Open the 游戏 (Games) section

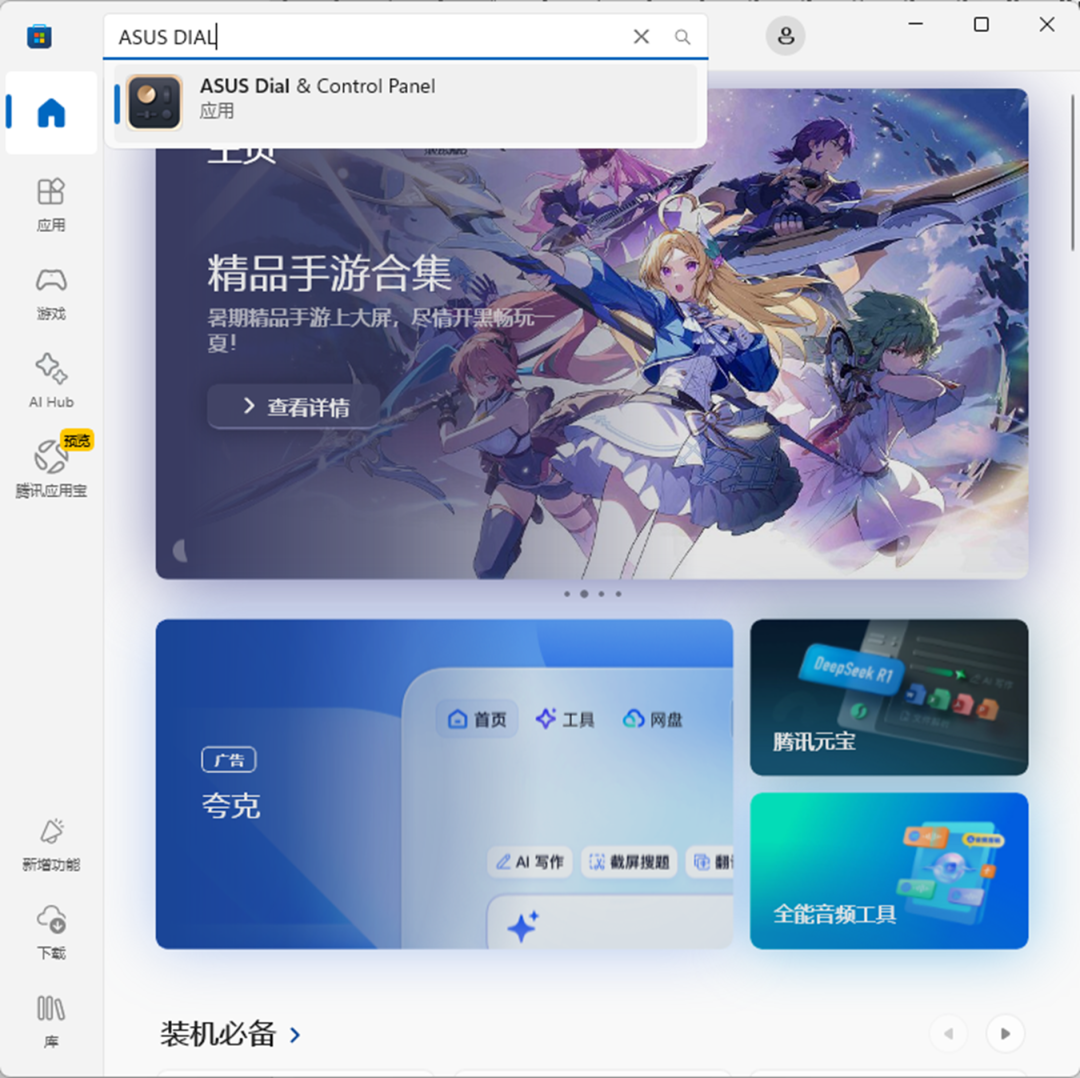click(51, 294)
